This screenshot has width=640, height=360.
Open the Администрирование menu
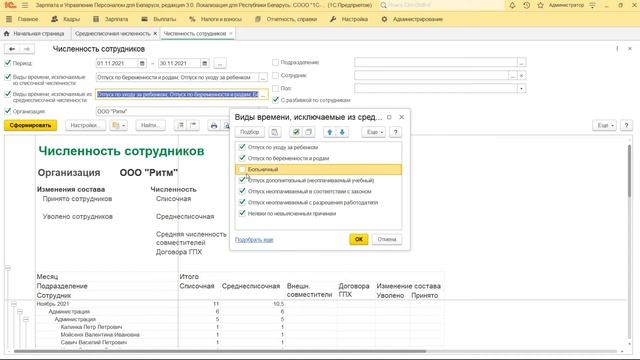point(412,19)
